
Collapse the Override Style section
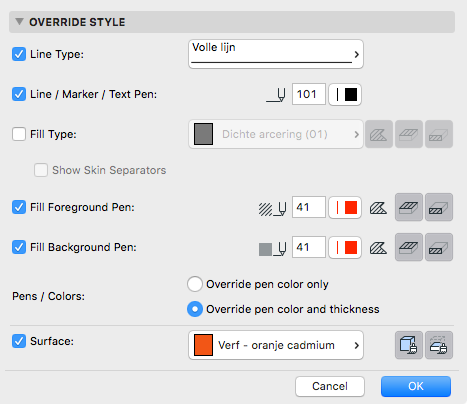tap(19, 22)
